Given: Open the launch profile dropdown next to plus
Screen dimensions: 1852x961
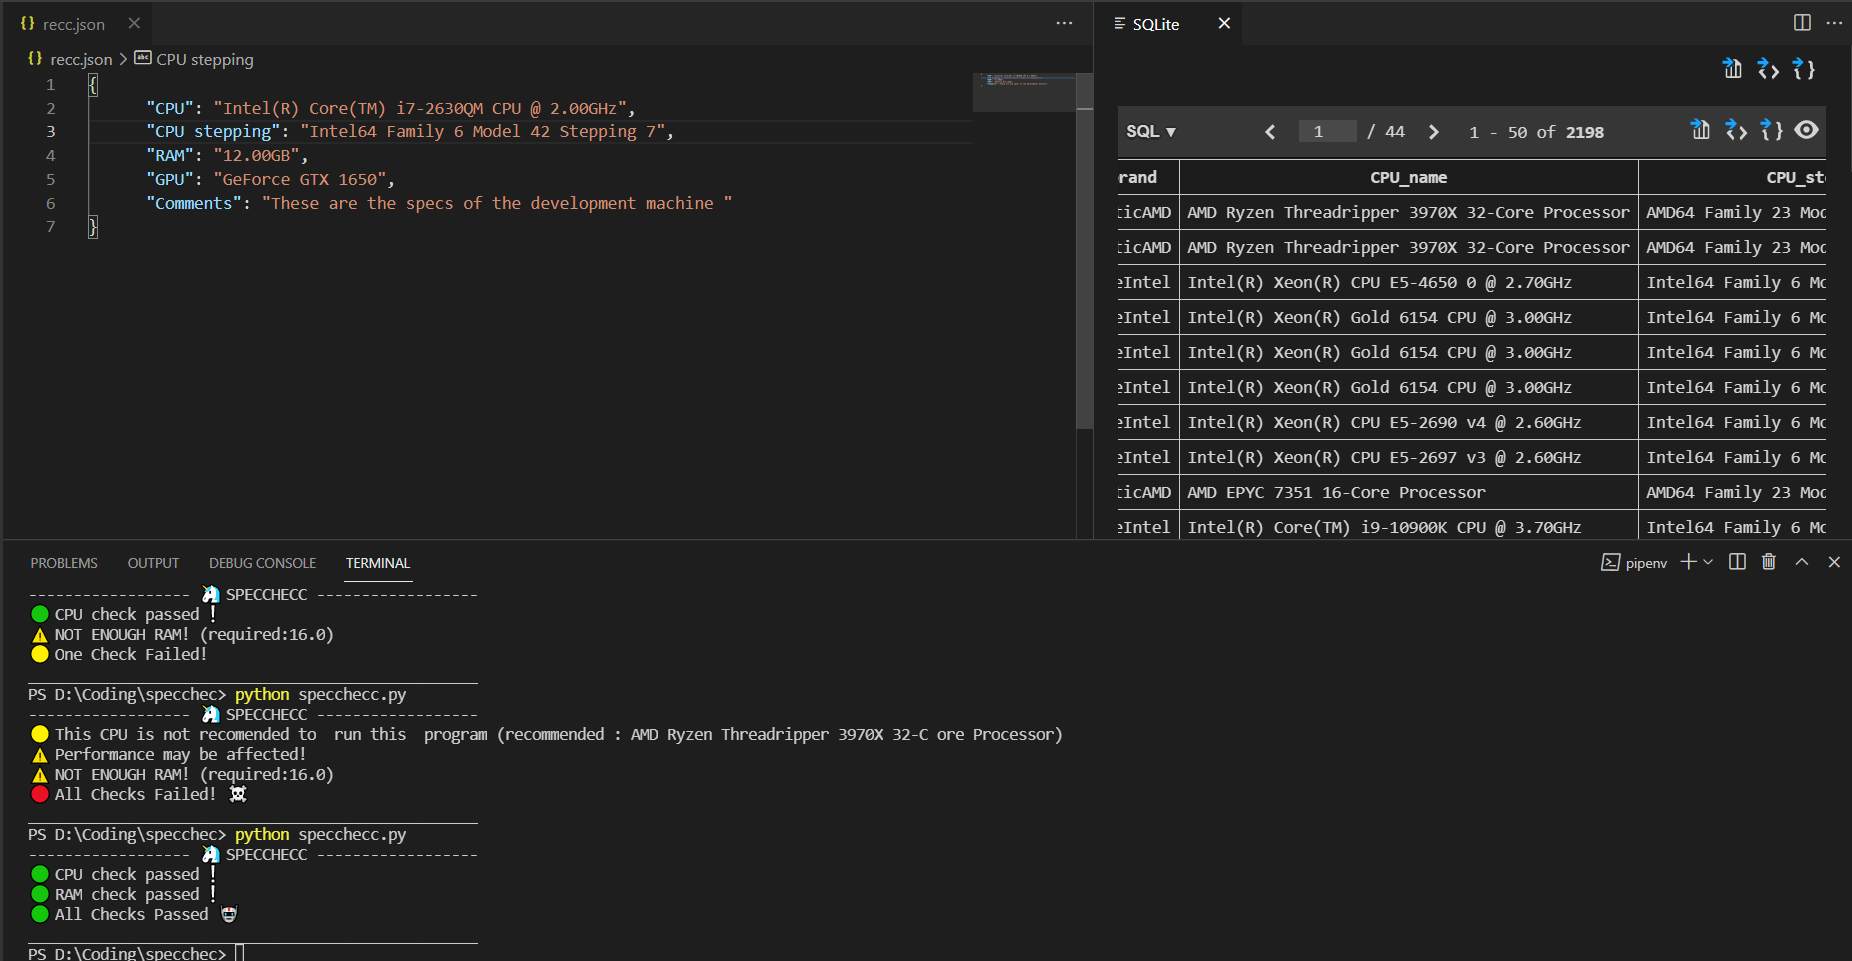Looking at the screenshot, I should 1708,562.
